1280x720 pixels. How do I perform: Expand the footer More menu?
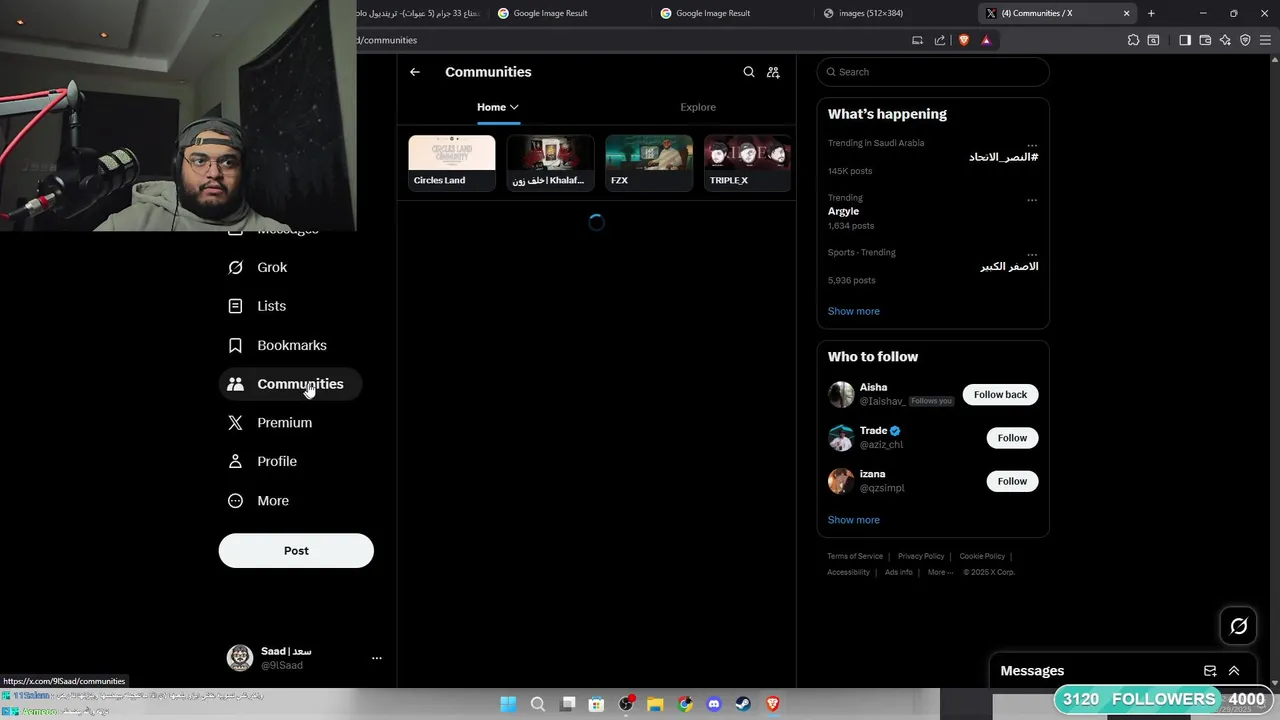940,572
